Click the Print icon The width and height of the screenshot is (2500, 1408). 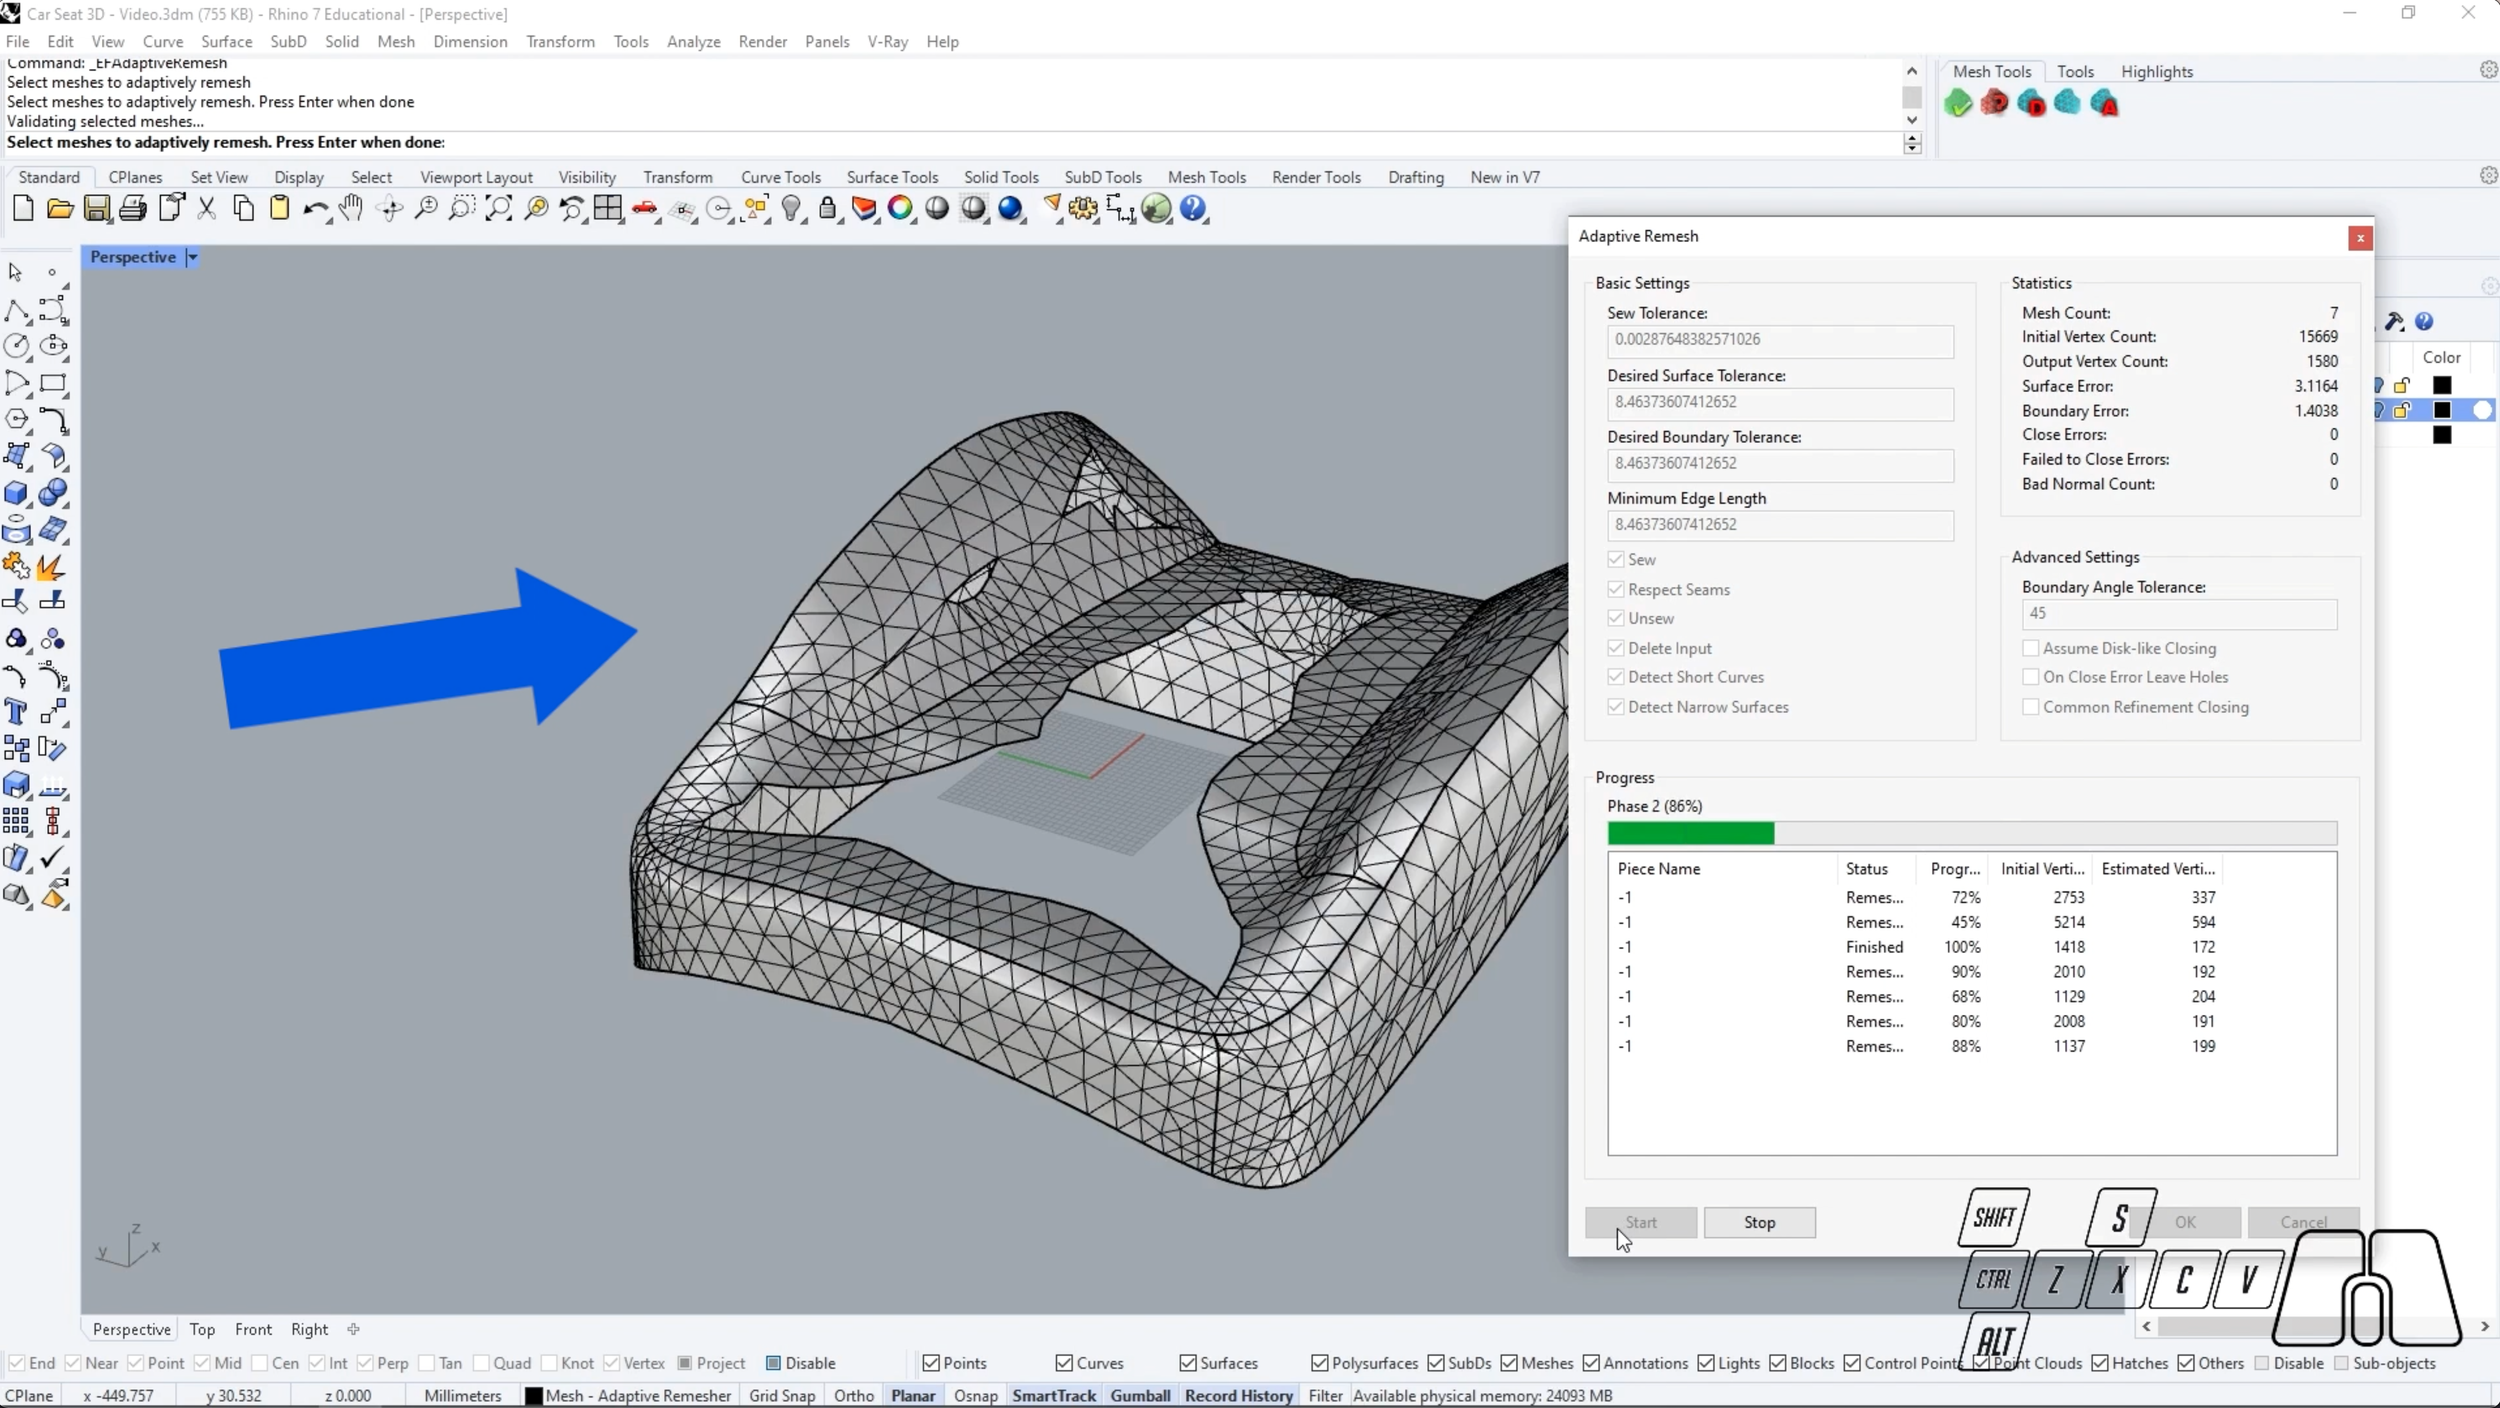tap(133, 209)
